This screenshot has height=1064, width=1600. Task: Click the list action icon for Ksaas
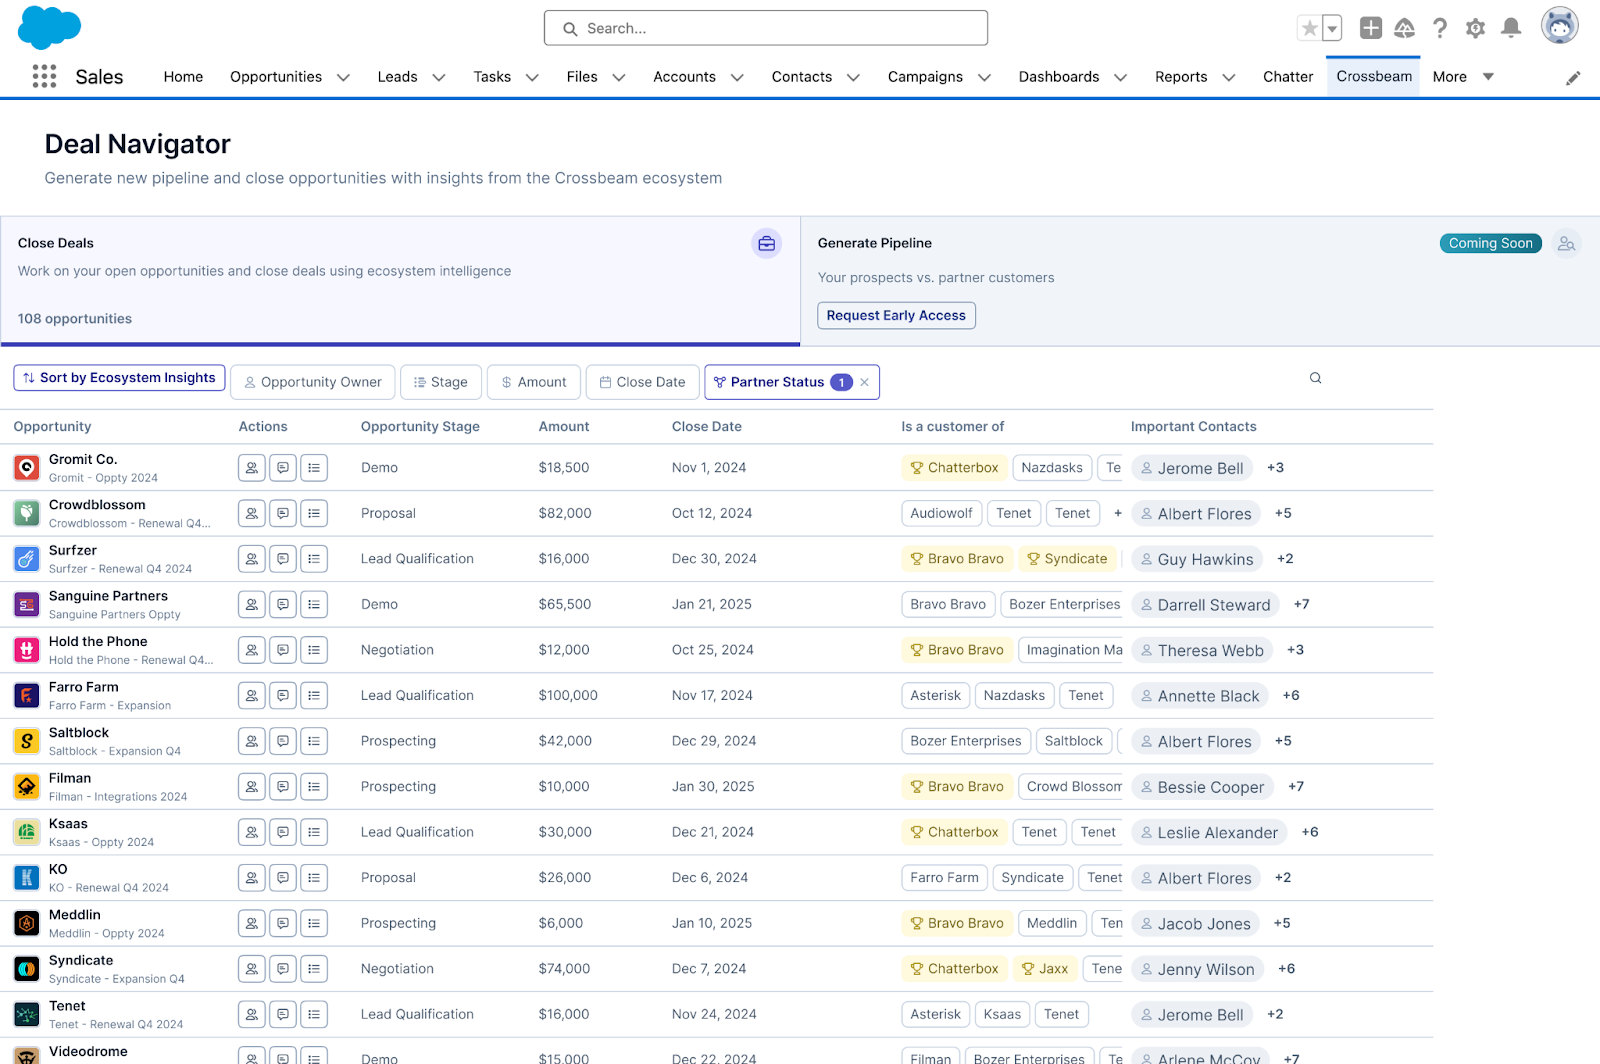point(314,832)
